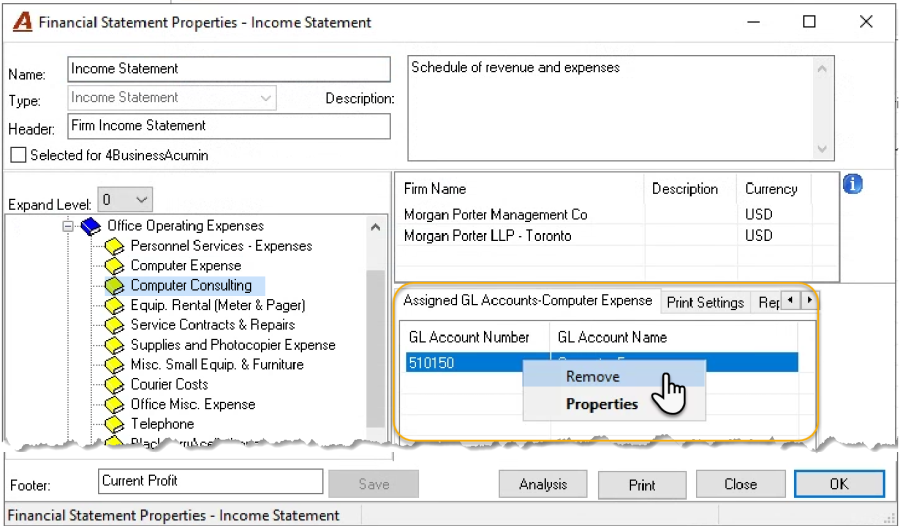Select Morgan Porter Management Co row
Image resolution: width=900 pixels, height=526 pixels.
tap(616, 215)
